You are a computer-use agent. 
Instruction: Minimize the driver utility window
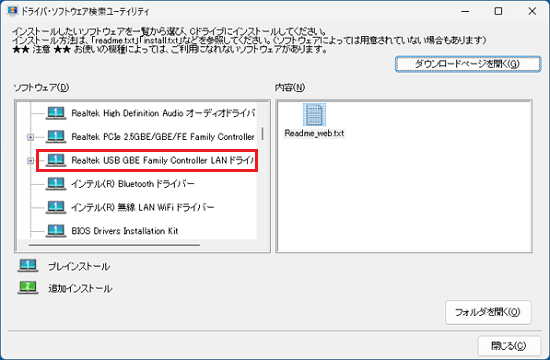point(465,11)
